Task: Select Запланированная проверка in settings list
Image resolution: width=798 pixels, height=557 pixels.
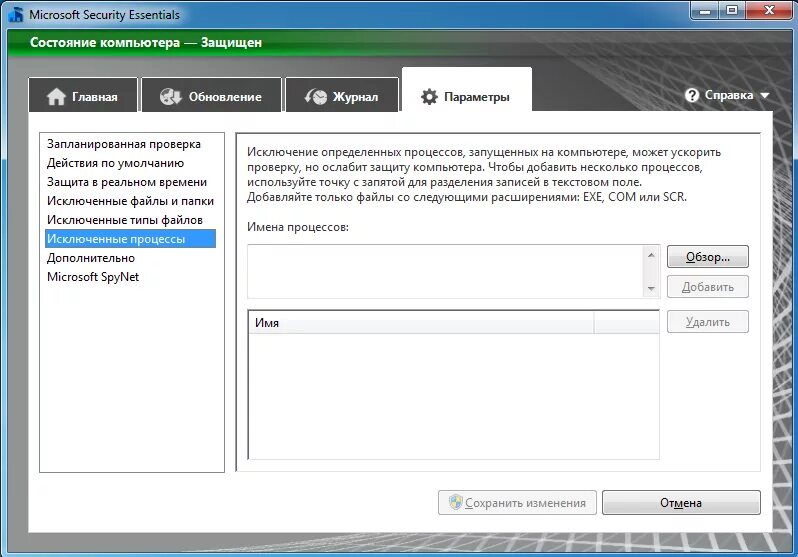Action: click(130, 144)
